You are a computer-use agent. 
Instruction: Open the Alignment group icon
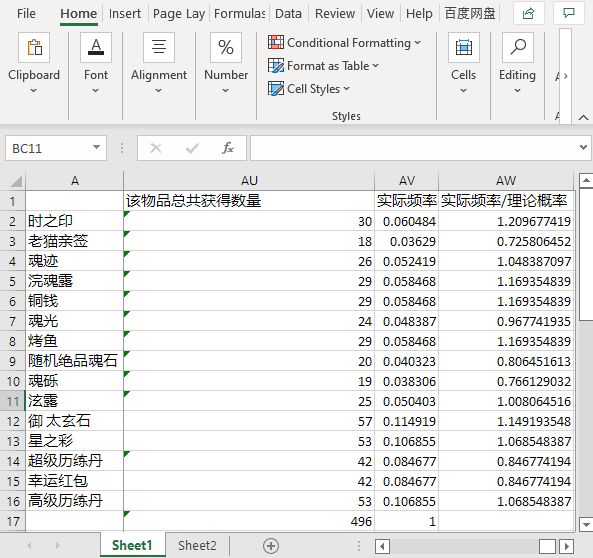coord(159,48)
